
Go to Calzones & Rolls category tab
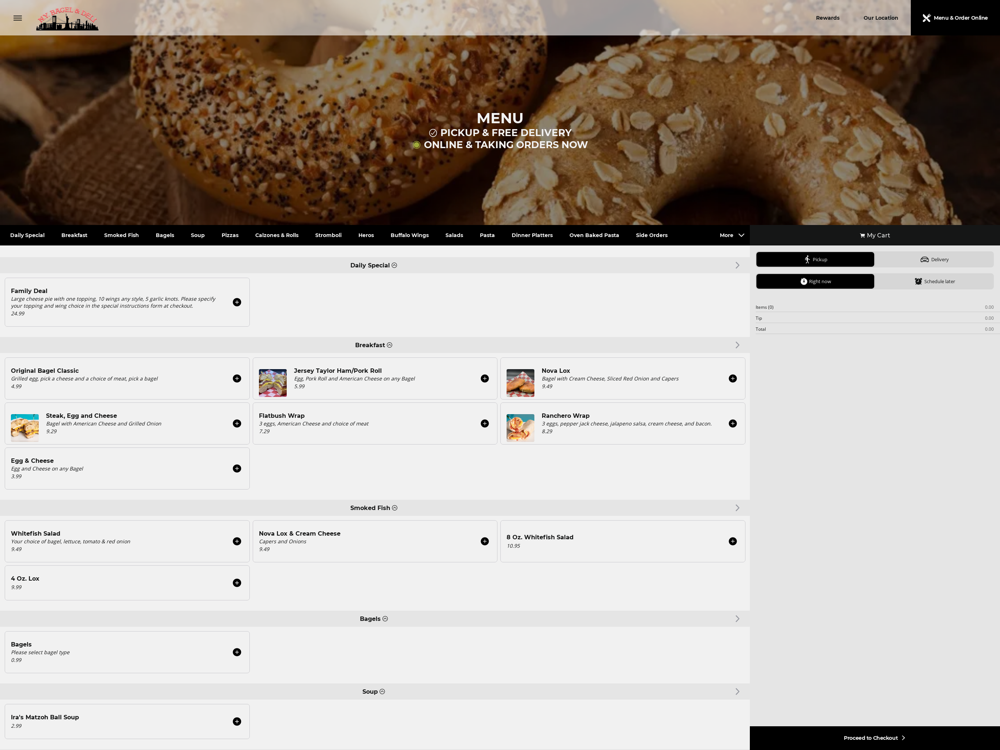pyautogui.click(x=277, y=235)
